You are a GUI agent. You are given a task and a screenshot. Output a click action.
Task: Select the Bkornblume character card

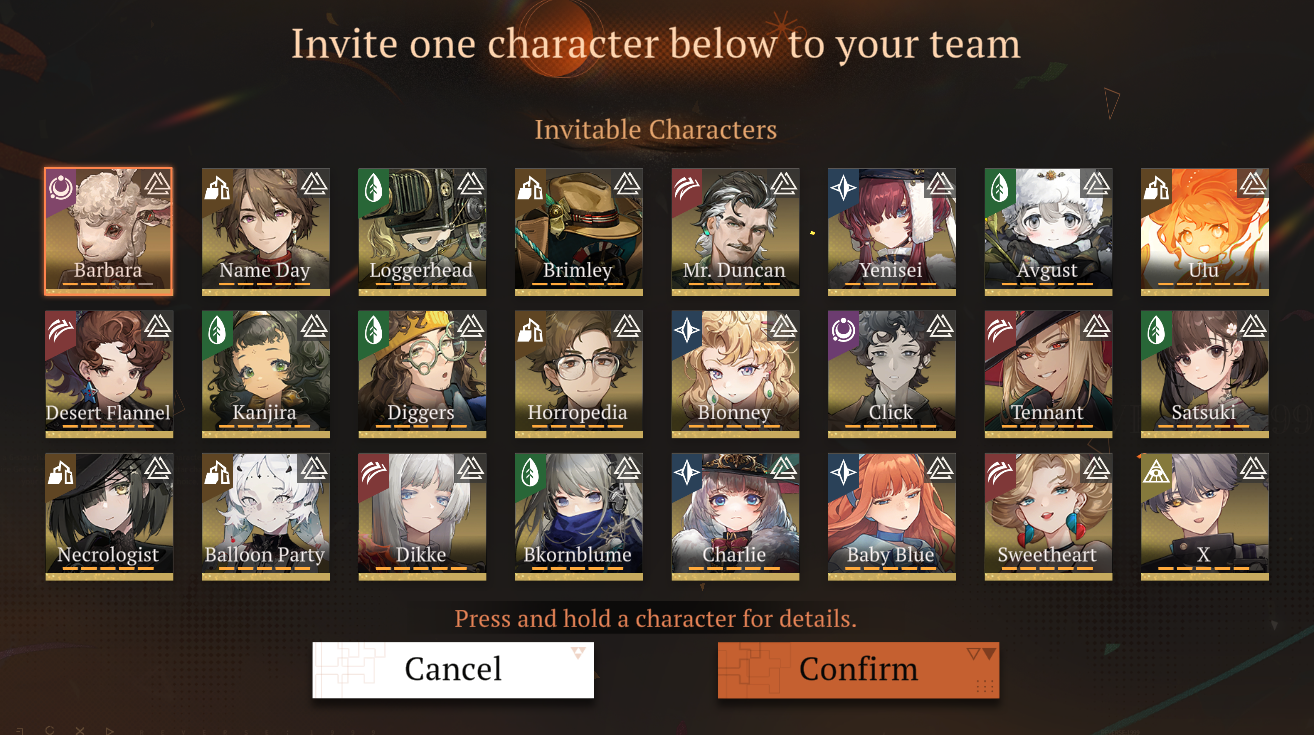pos(578,517)
